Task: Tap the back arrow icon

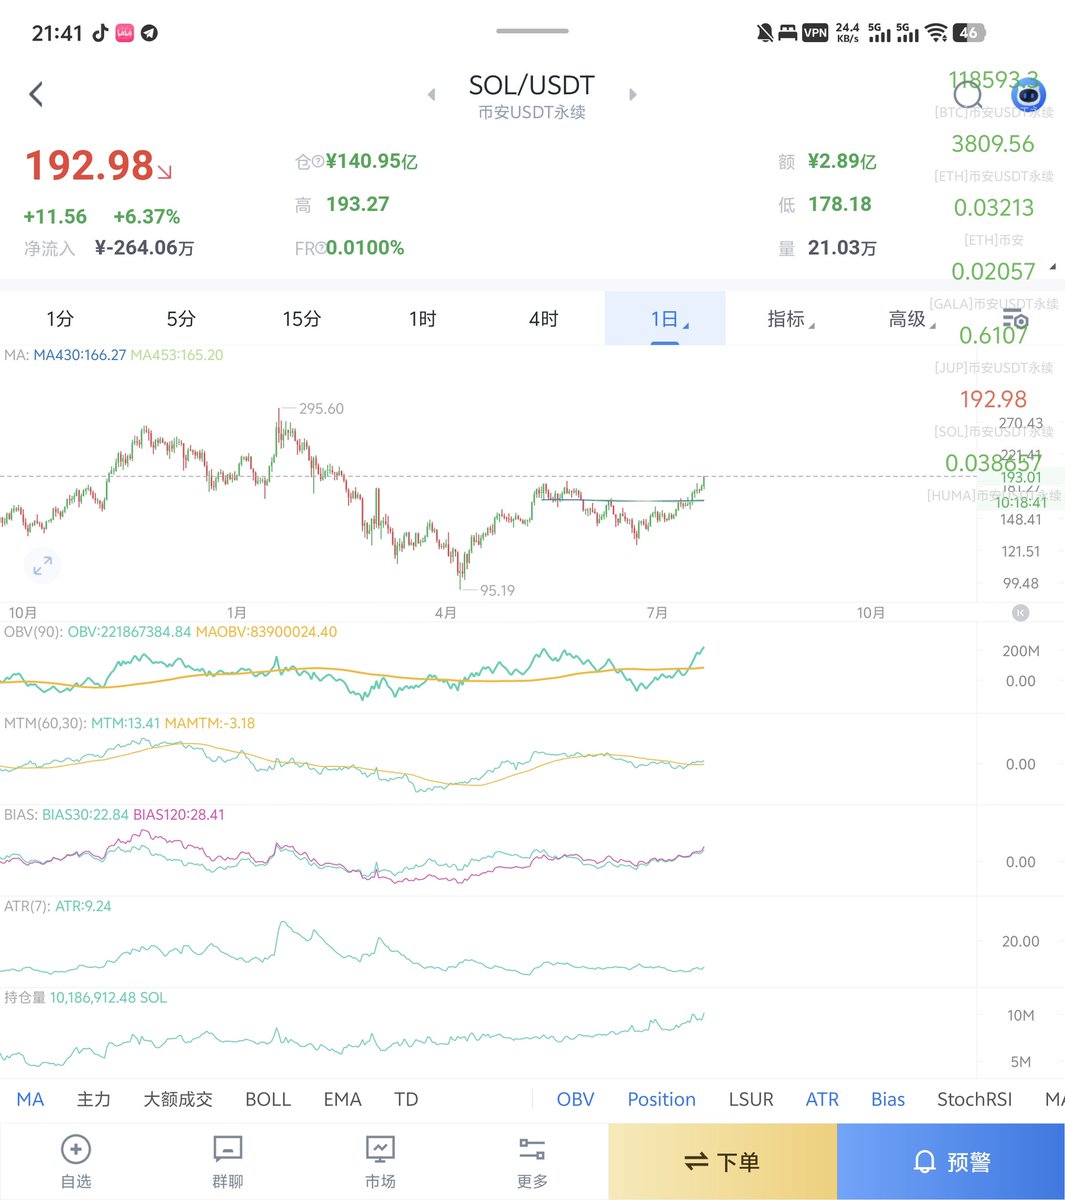Action: tap(36, 95)
